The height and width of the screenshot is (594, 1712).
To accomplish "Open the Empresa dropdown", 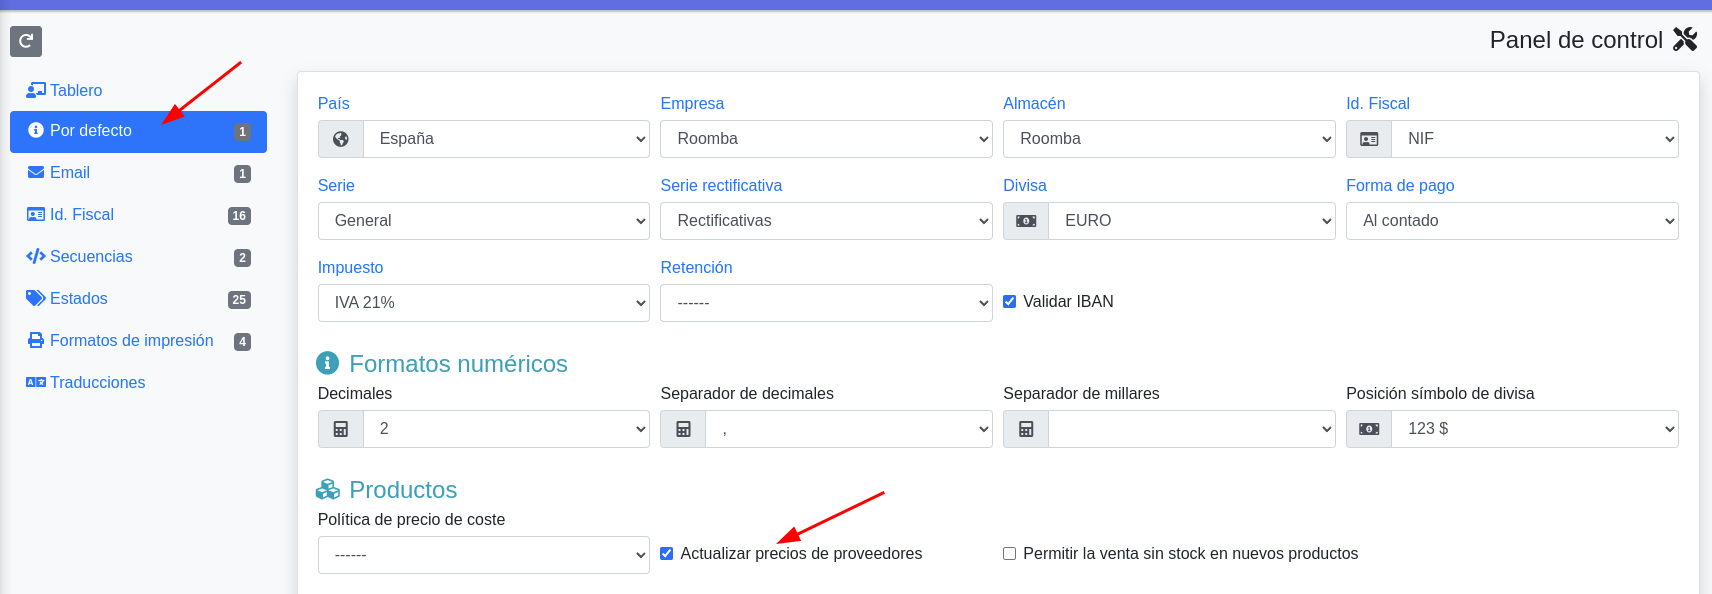I will point(826,139).
